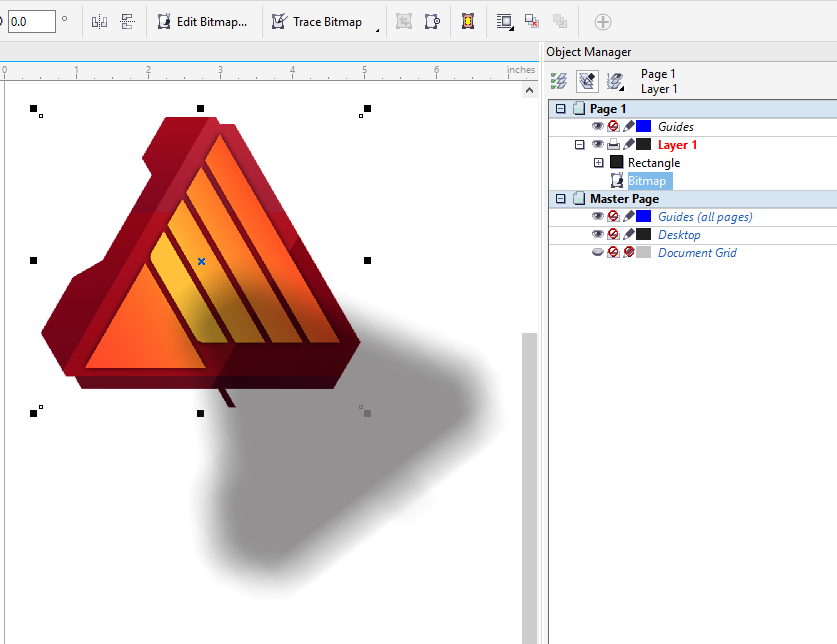This screenshot has width=837, height=644.
Task: Open the Layer Manager View icon
Action: (x=613, y=80)
